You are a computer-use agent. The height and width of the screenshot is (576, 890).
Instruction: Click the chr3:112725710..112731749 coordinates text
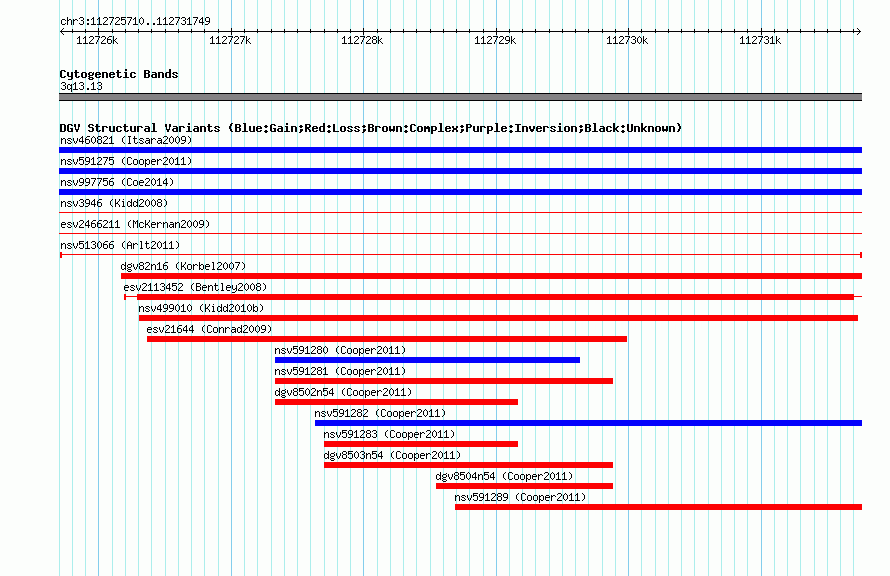(135, 22)
